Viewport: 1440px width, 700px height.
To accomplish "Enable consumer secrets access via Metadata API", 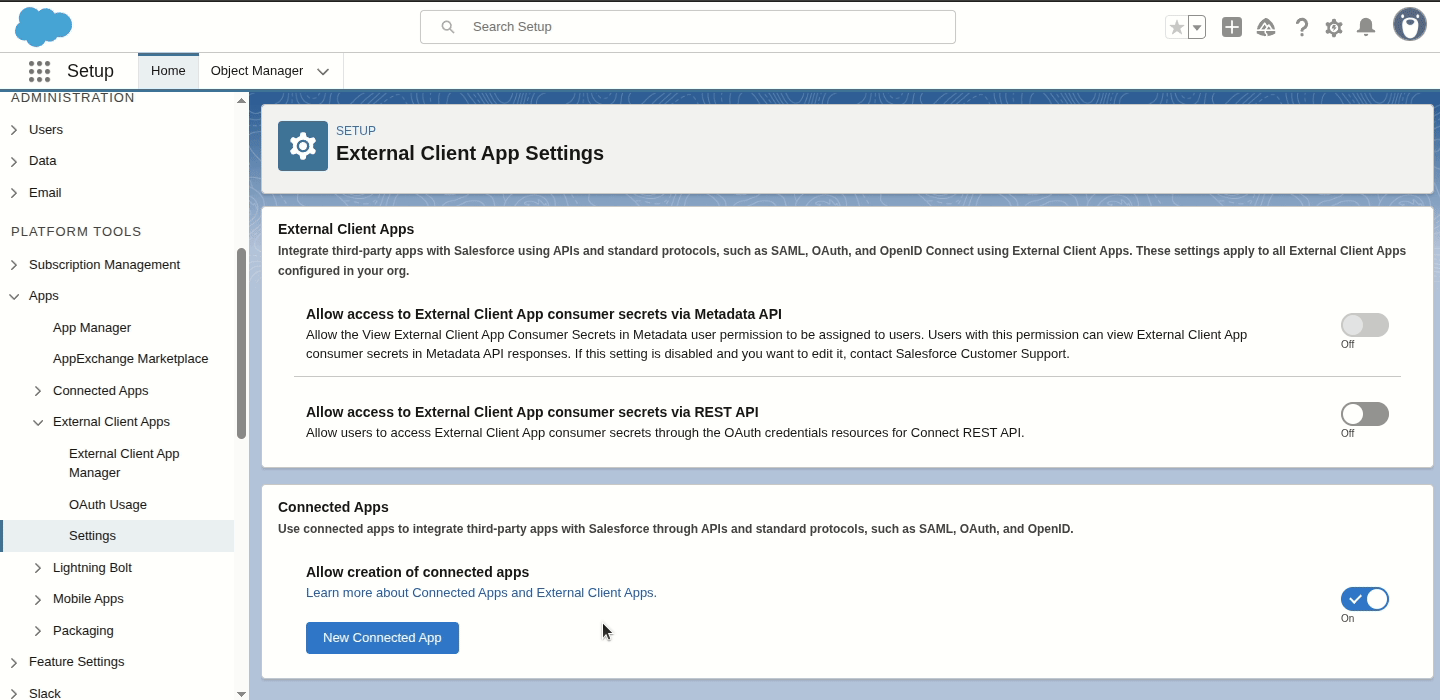I will [x=1364, y=325].
